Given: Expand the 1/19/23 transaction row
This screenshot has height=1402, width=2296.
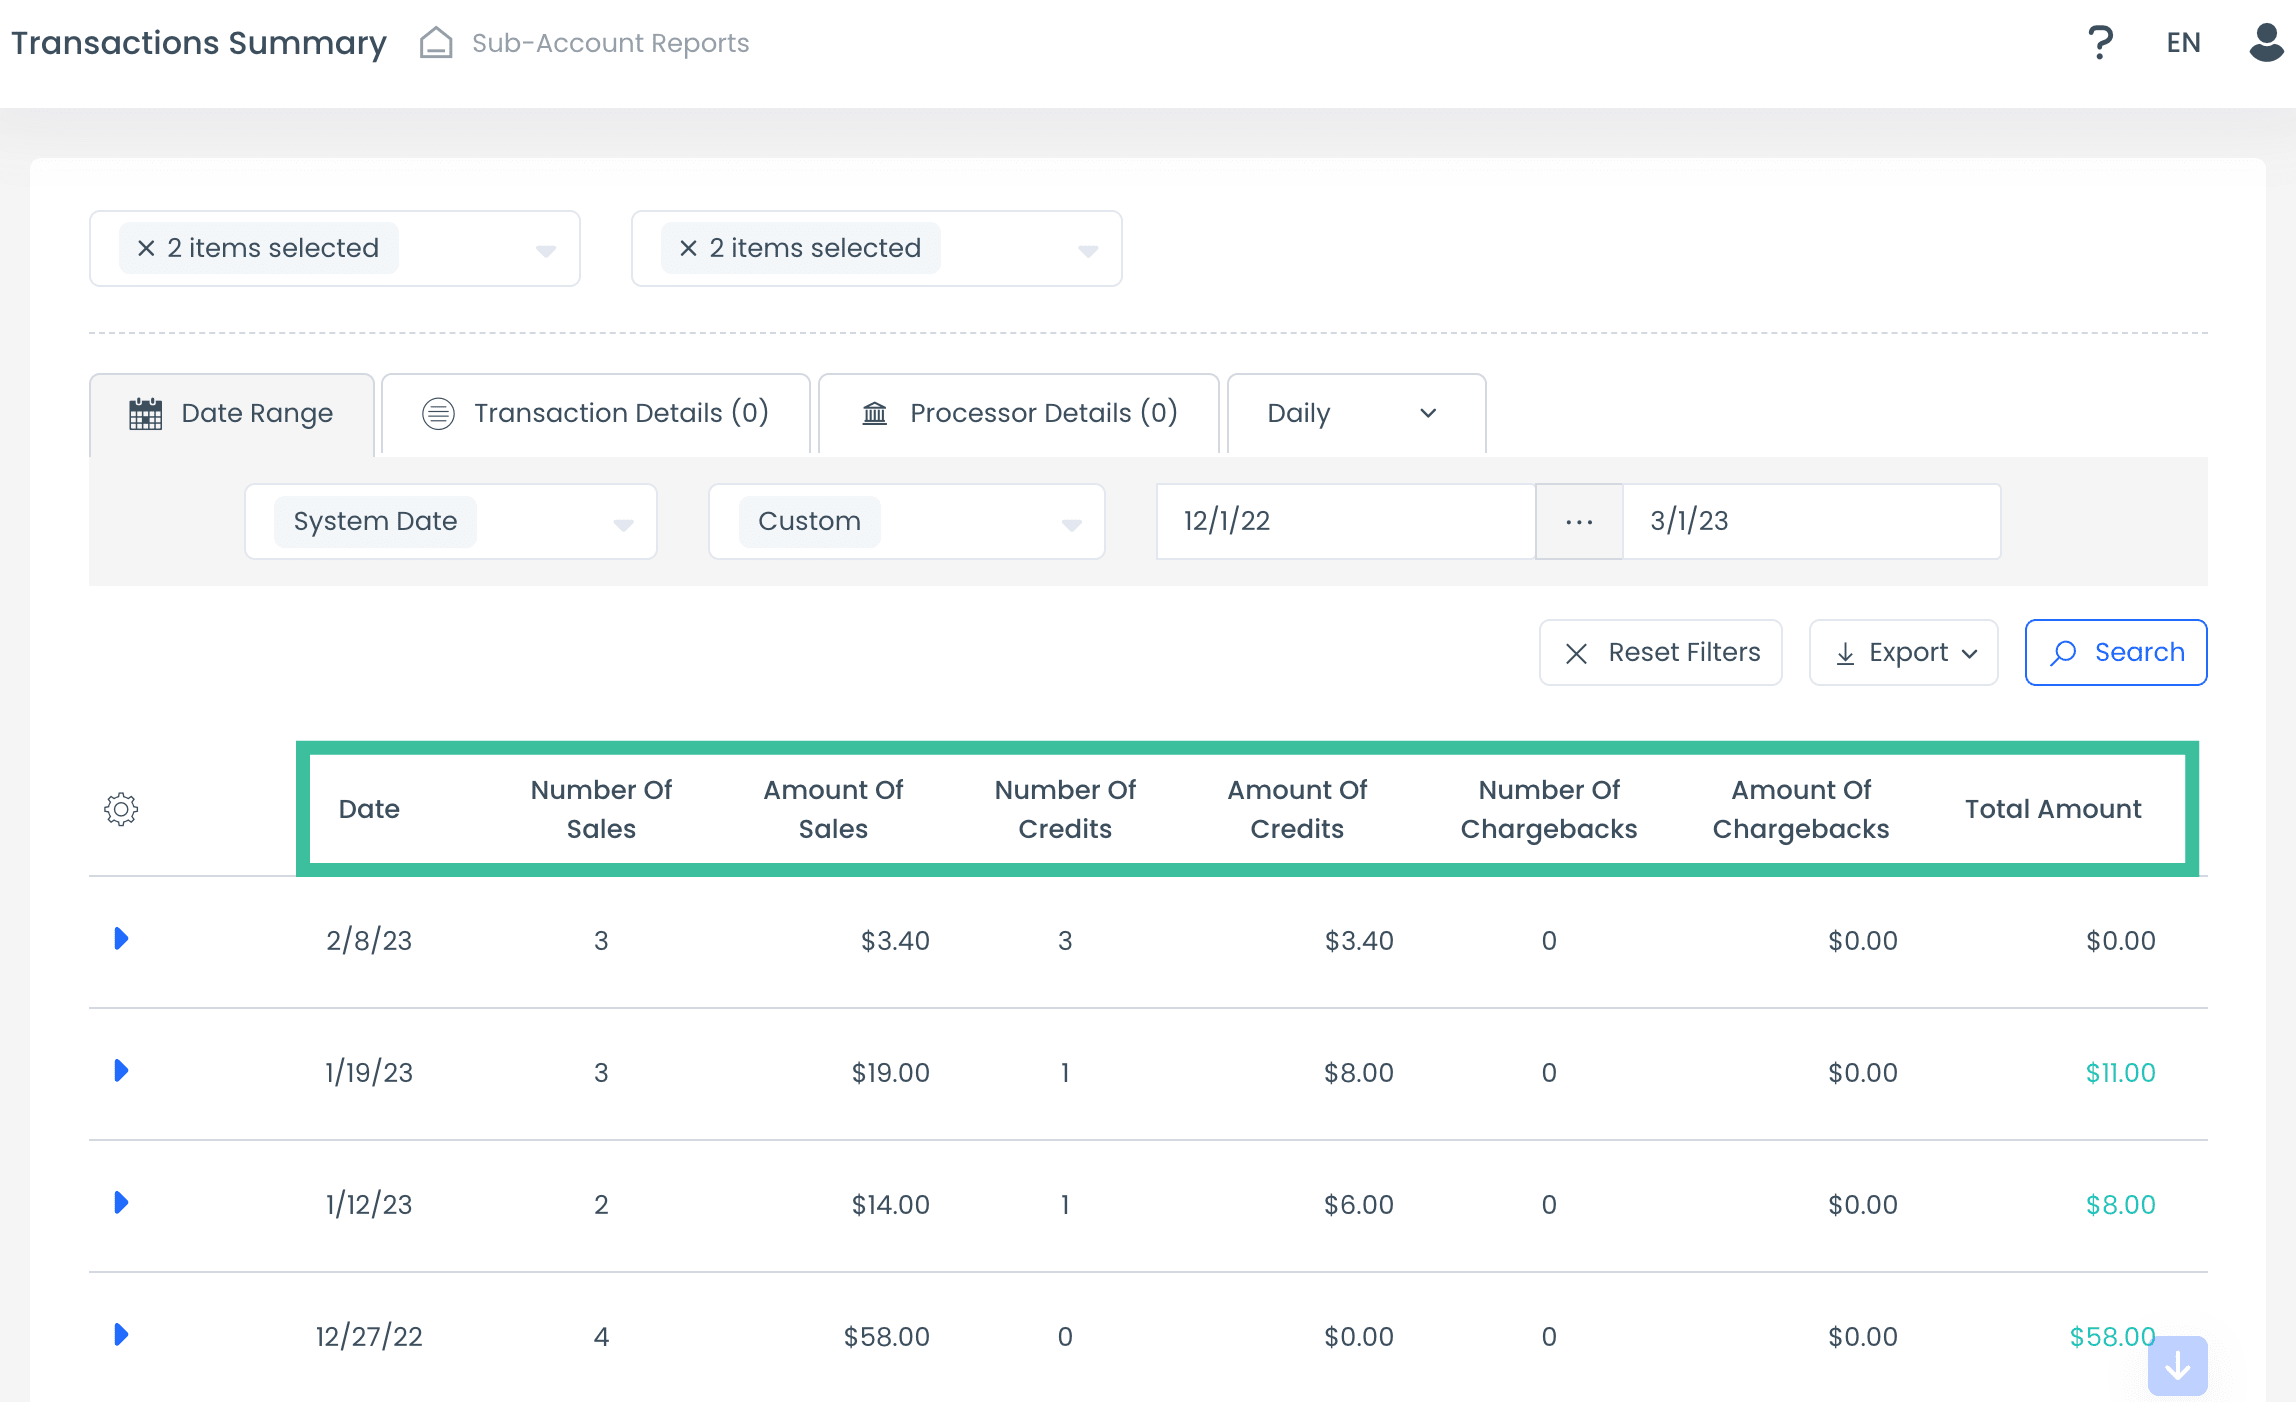Looking at the screenshot, I should coord(121,1071).
